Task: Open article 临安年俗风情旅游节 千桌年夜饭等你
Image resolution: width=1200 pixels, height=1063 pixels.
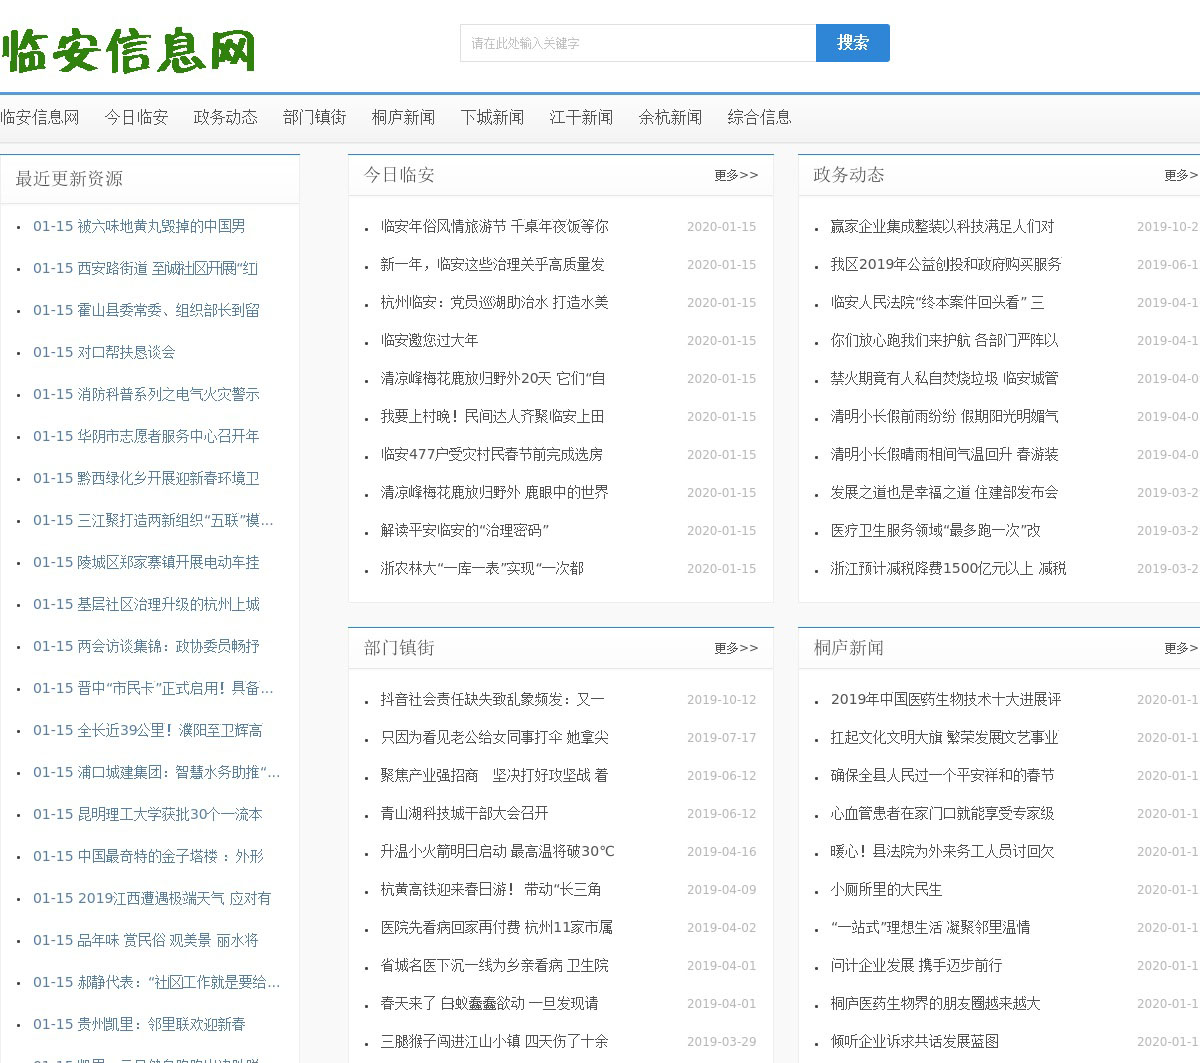Action: pyautogui.click(x=494, y=227)
